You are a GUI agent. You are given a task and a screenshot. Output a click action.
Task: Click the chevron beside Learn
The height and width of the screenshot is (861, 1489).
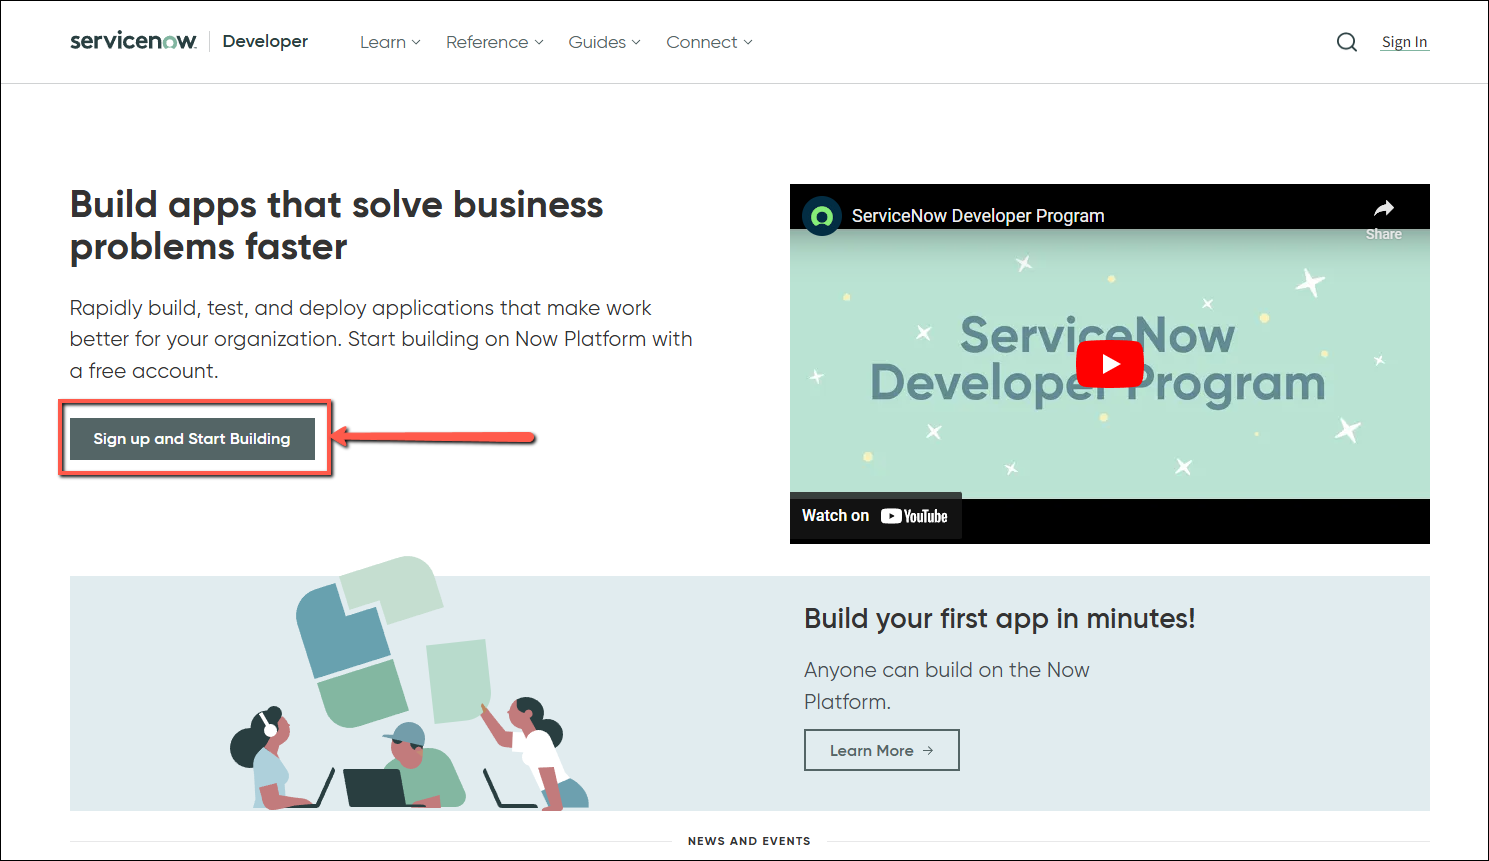(x=416, y=43)
